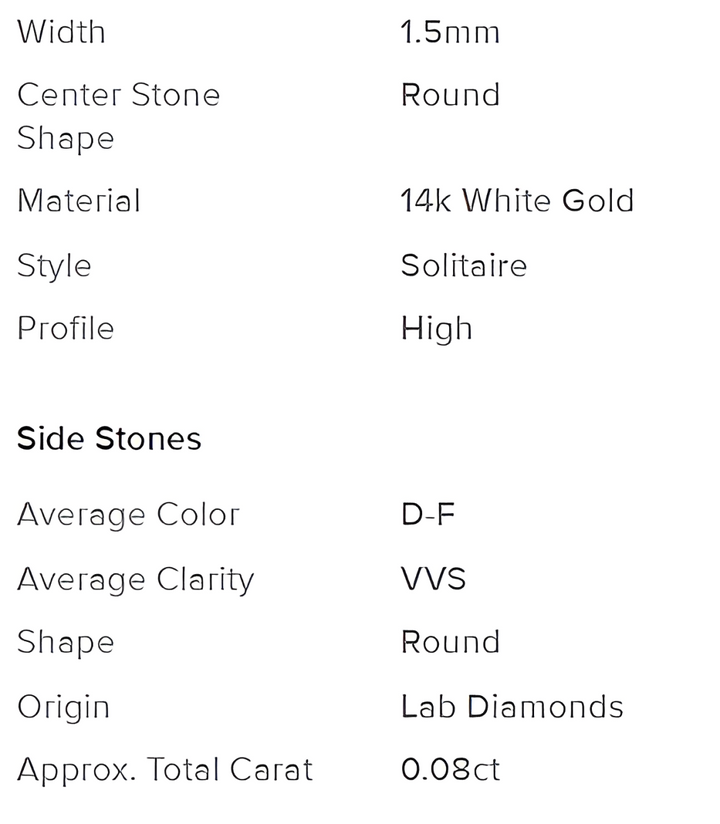
Task: Select the Lab Diamonds origin value
Action: click(x=512, y=707)
